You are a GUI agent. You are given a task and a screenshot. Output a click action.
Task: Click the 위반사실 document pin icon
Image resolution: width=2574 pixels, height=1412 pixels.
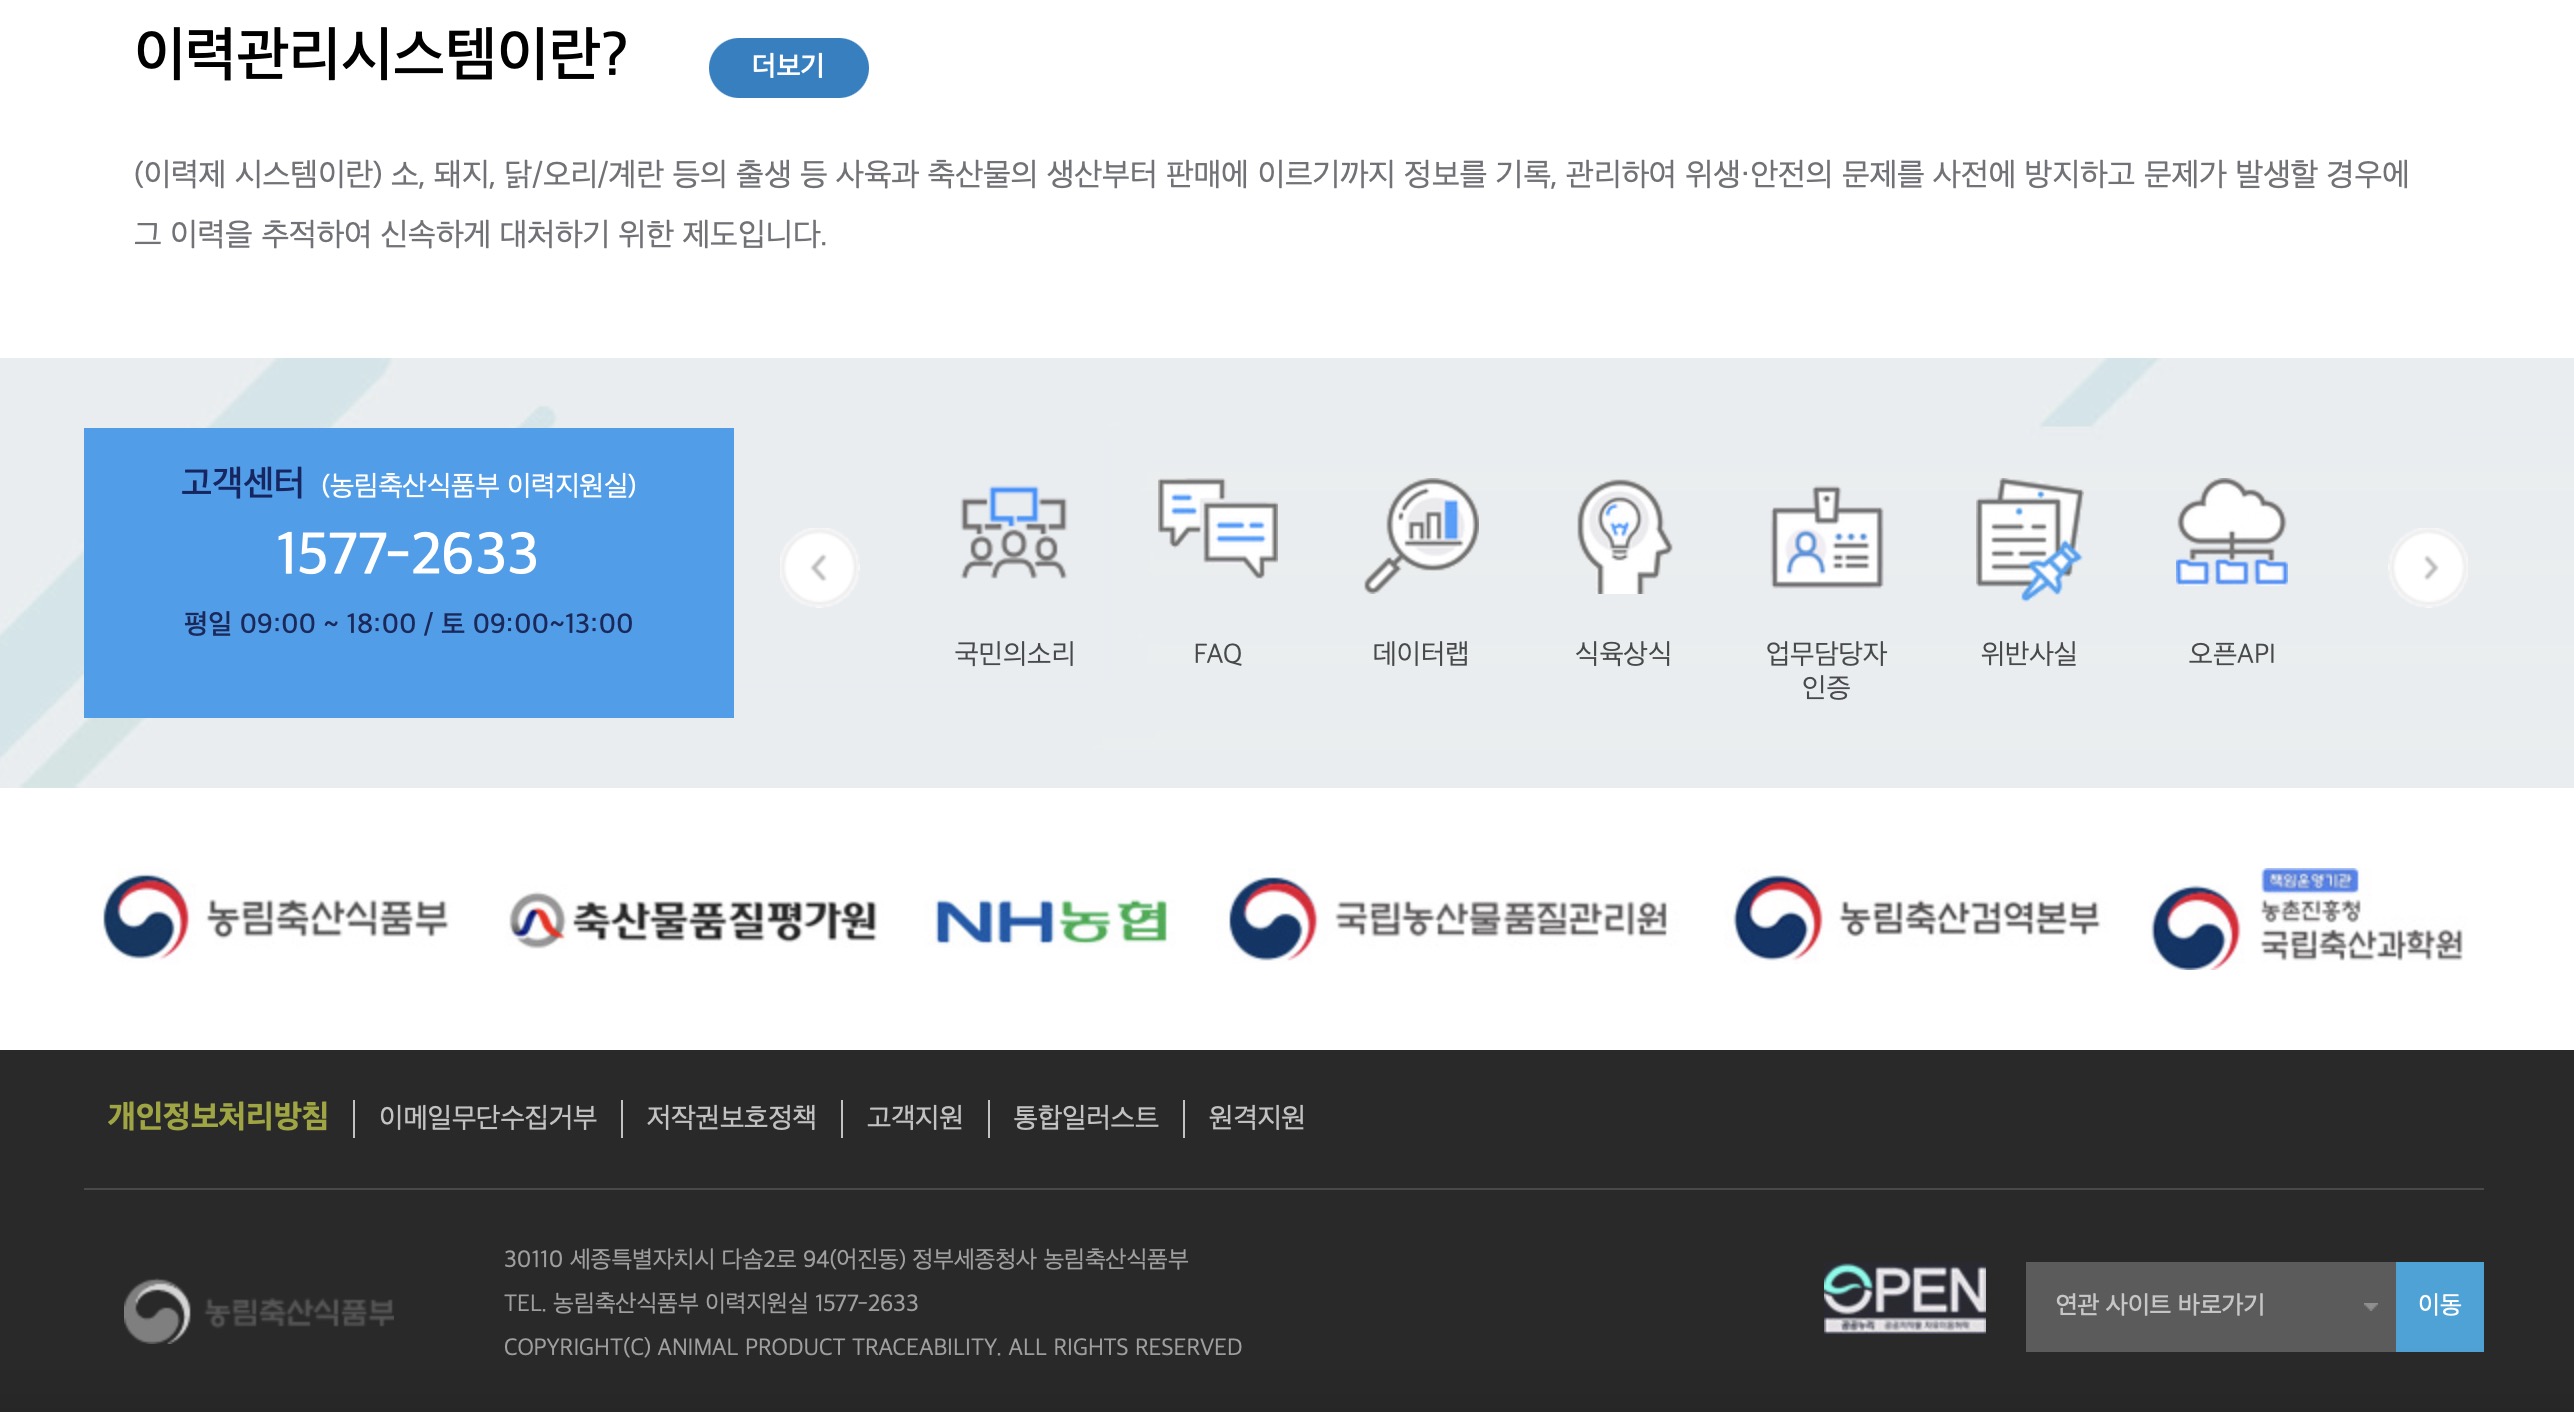click(2029, 537)
